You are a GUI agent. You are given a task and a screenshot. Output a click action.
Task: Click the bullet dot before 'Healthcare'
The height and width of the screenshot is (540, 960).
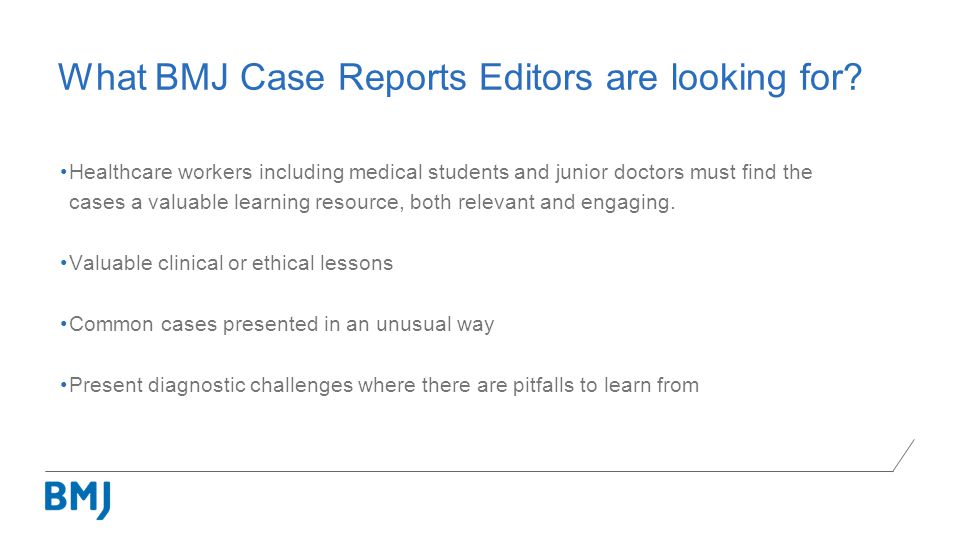coord(63,172)
